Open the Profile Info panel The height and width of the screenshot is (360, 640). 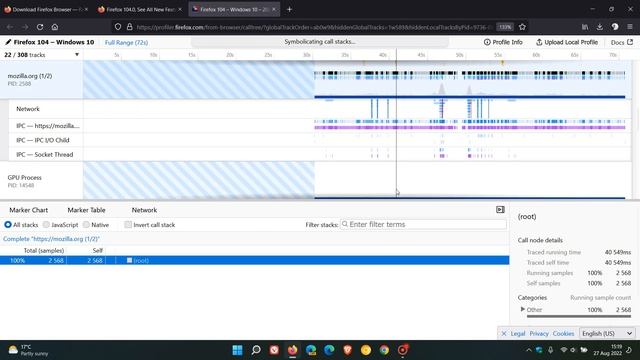click(503, 42)
